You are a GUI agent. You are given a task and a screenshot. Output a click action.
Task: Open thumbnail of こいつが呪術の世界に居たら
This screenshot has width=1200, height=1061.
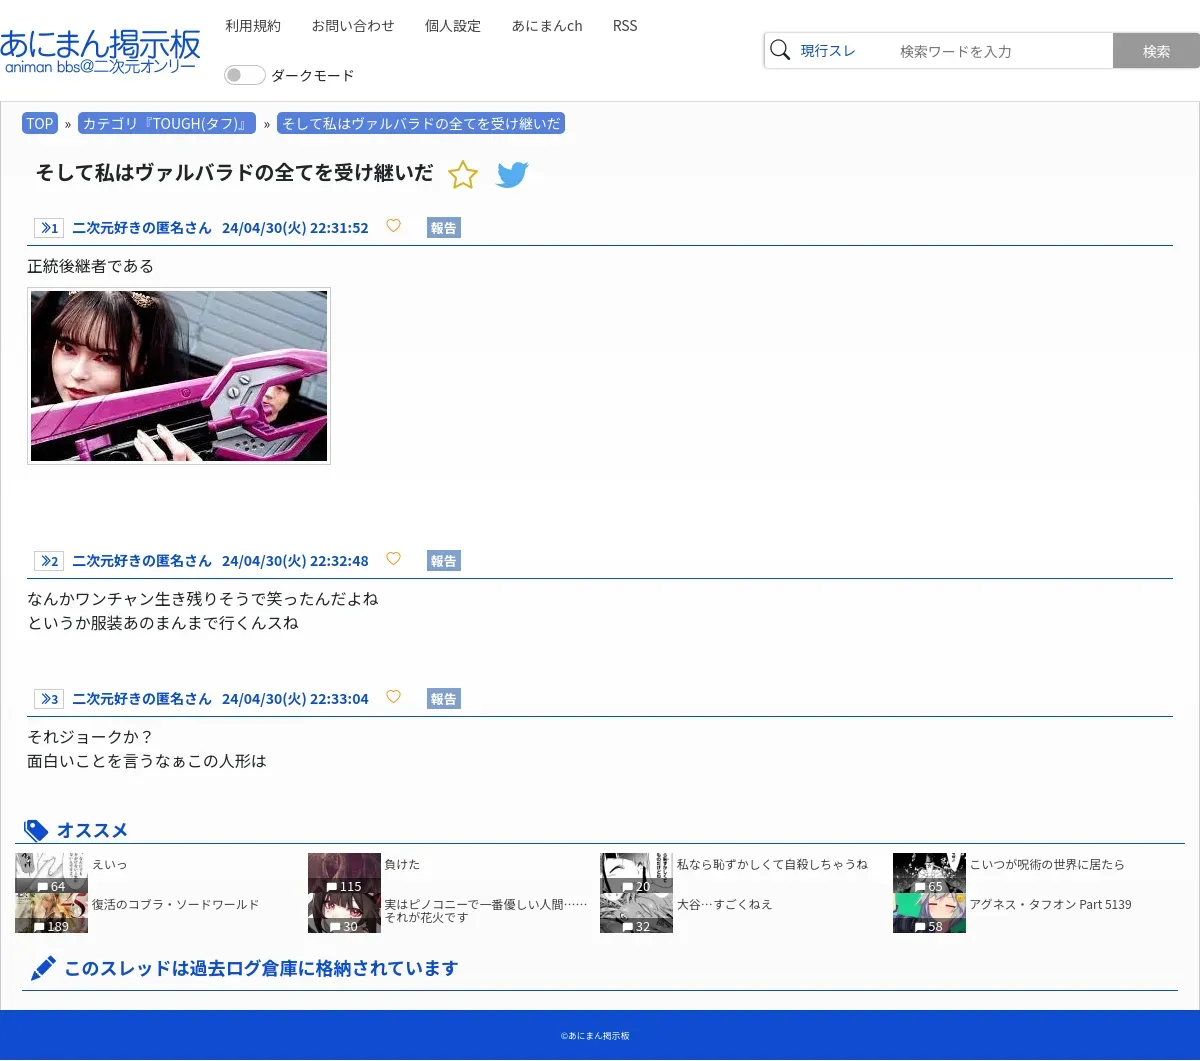coord(929,873)
